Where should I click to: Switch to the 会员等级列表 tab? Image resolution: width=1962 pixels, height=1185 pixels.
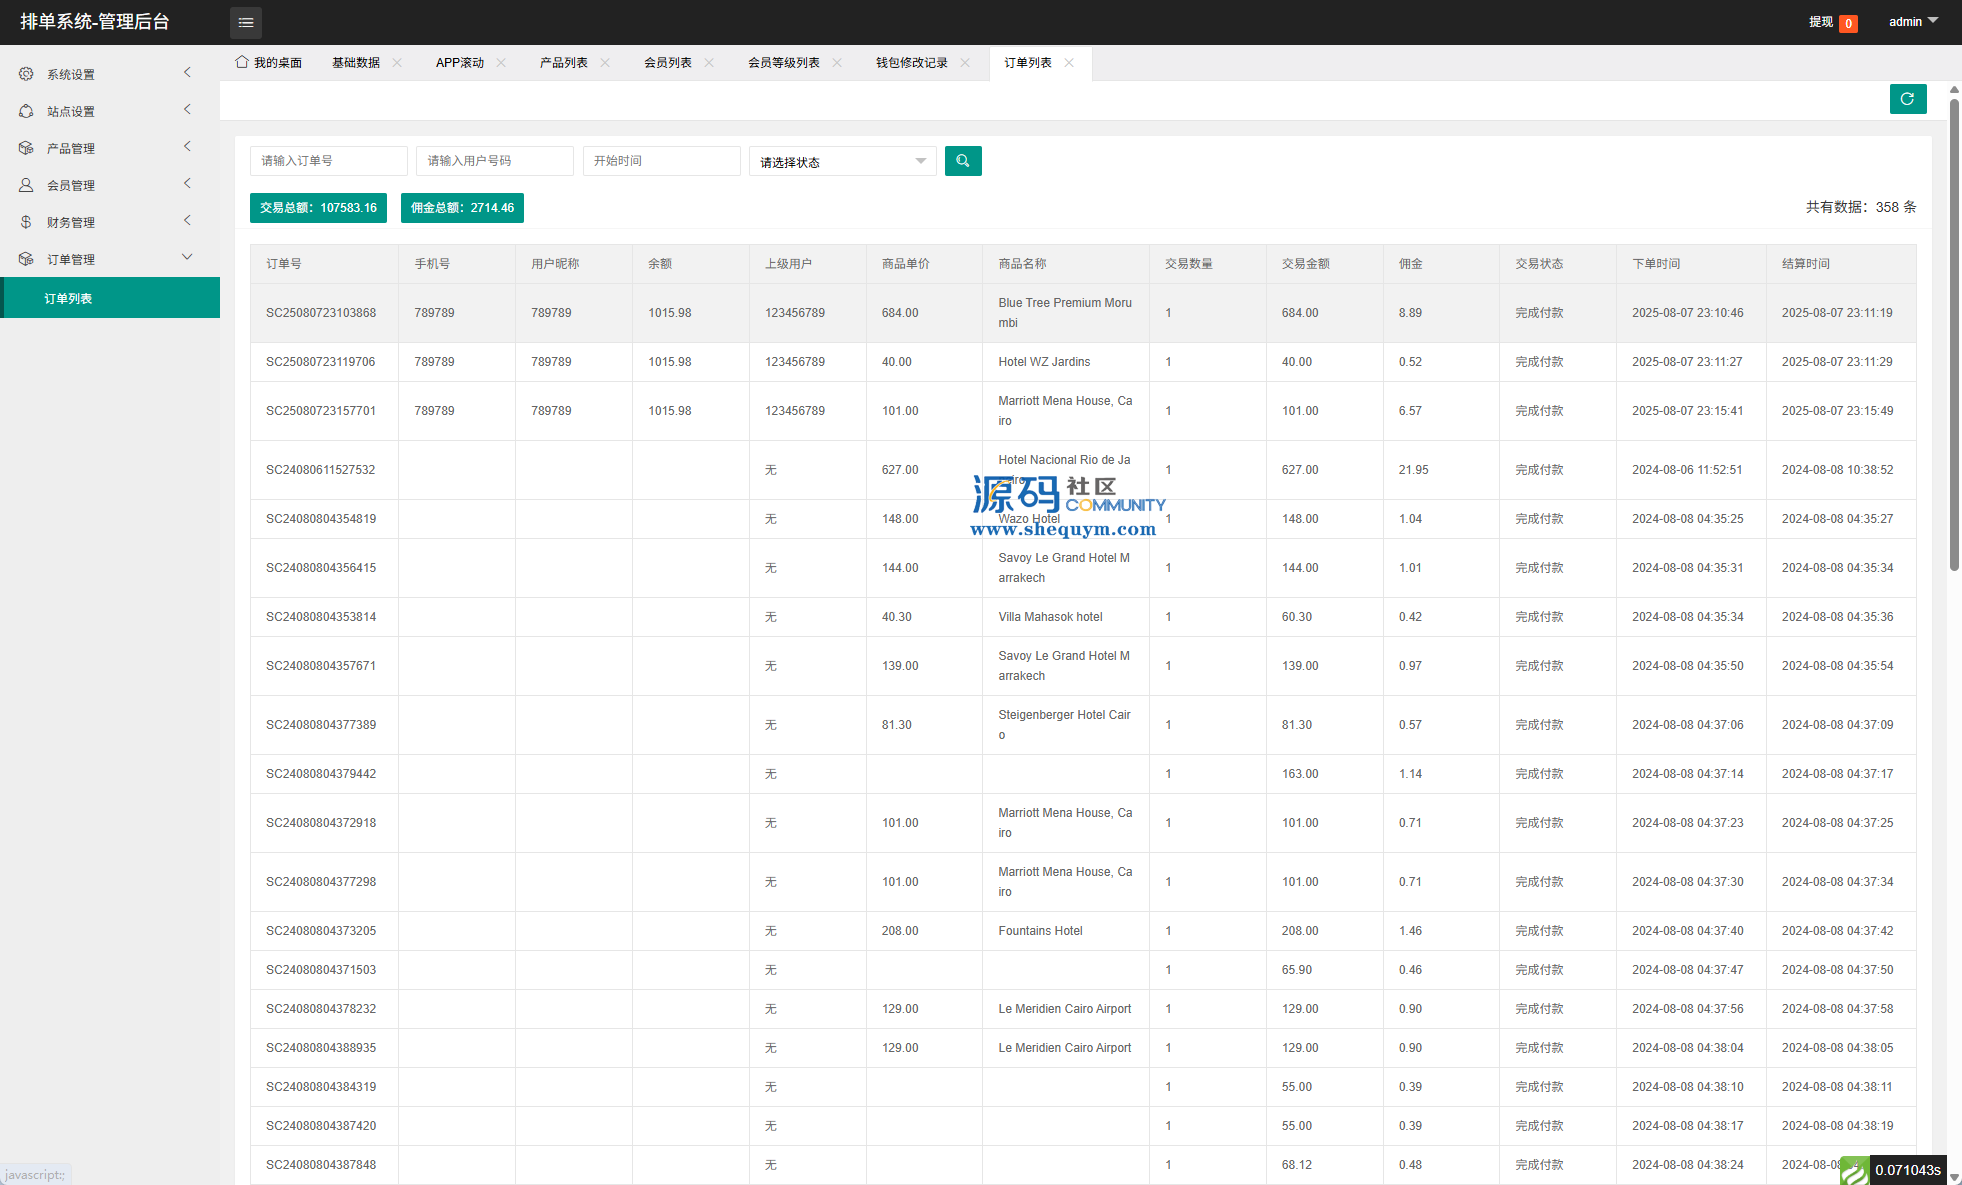(783, 62)
